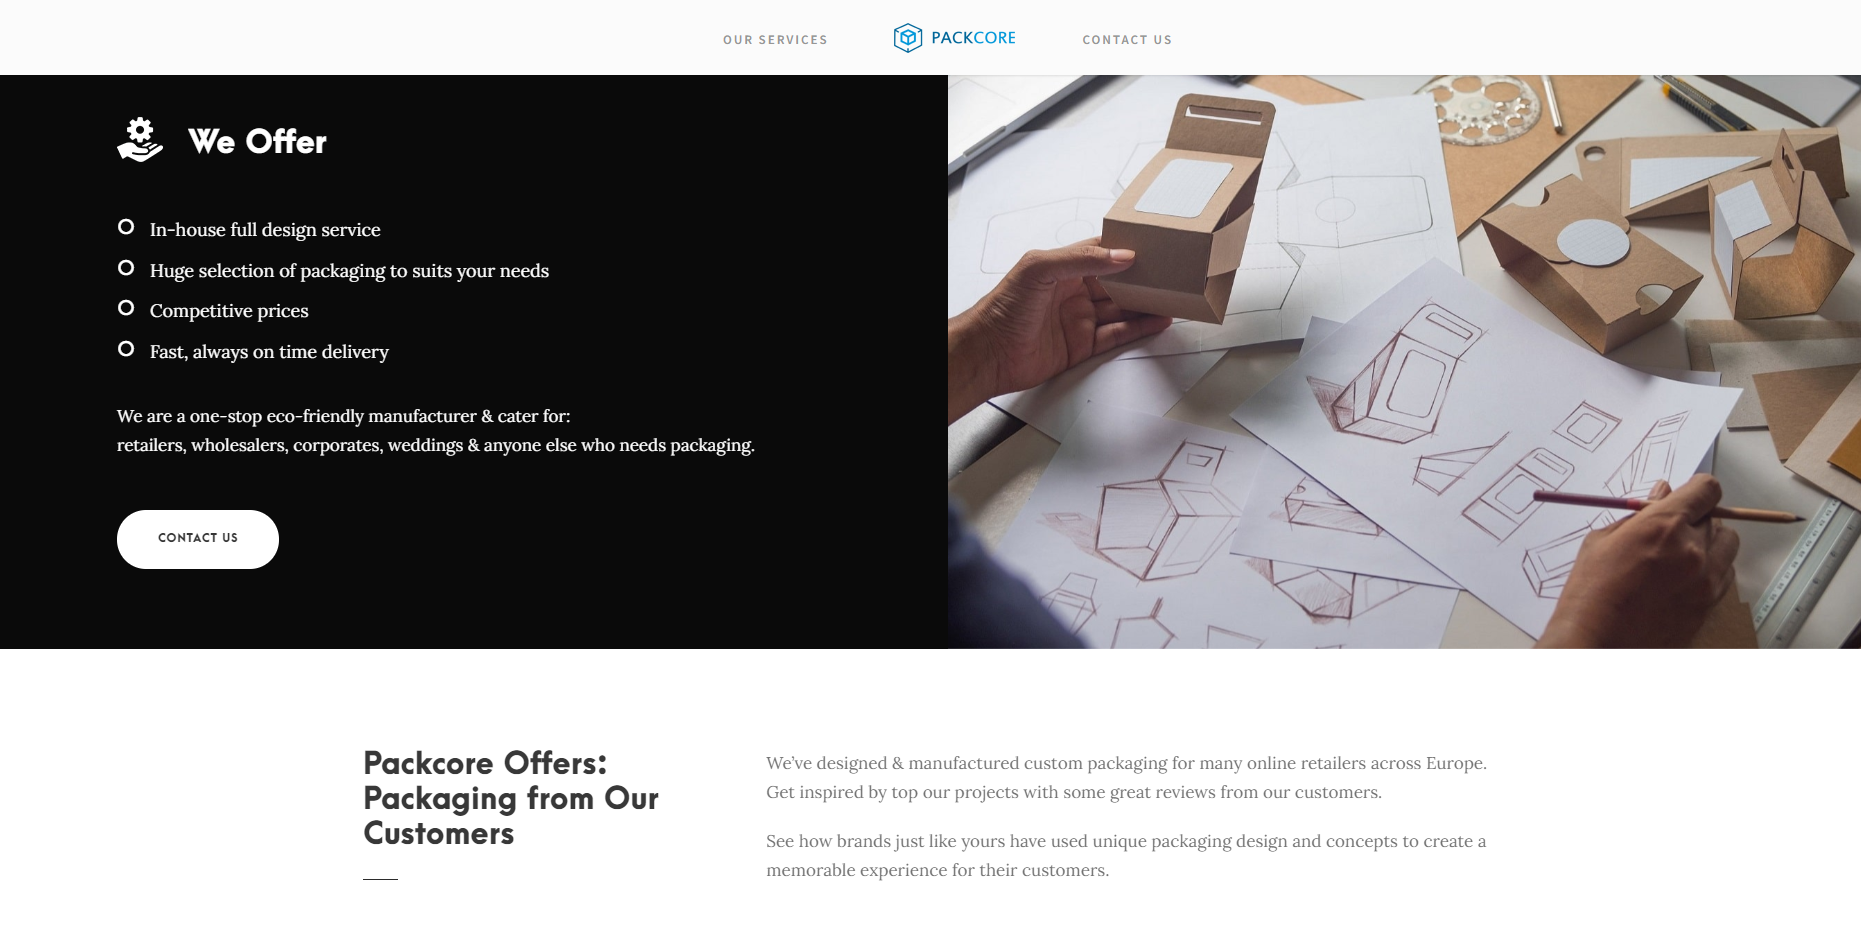1861x935 pixels.
Task: Click the Competitive prices list item
Action: [229, 311]
